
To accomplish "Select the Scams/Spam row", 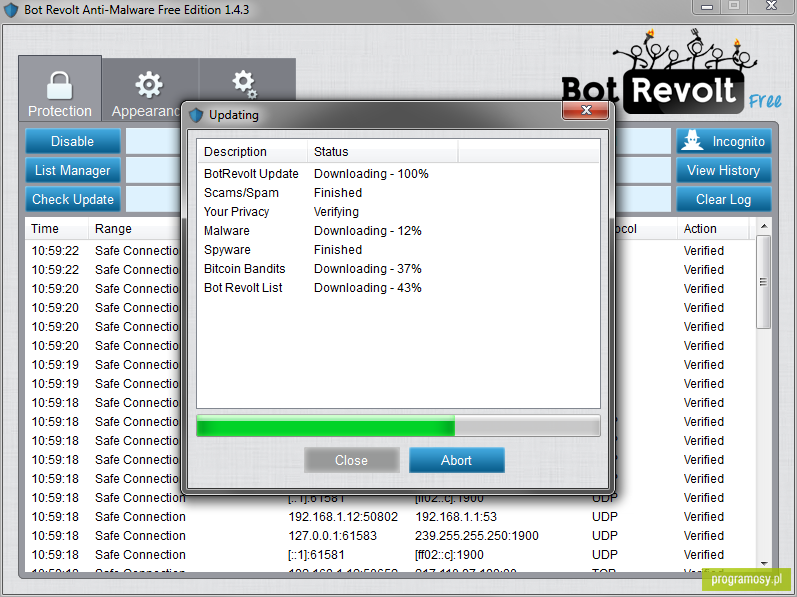I will tap(398, 193).
